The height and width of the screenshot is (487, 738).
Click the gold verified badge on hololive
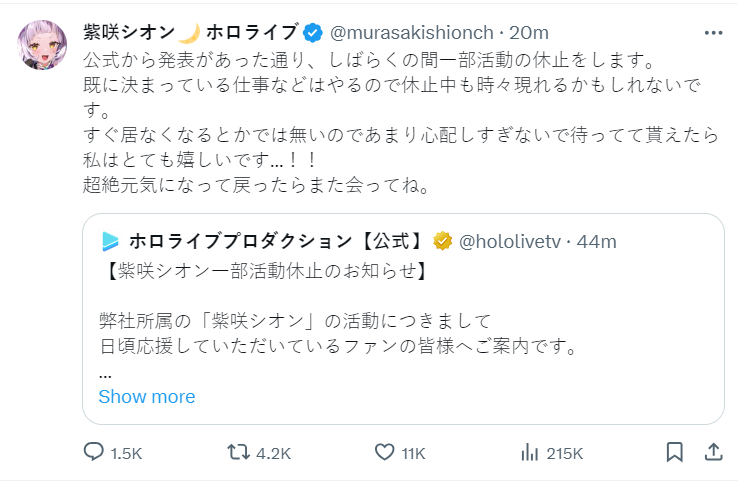click(442, 241)
